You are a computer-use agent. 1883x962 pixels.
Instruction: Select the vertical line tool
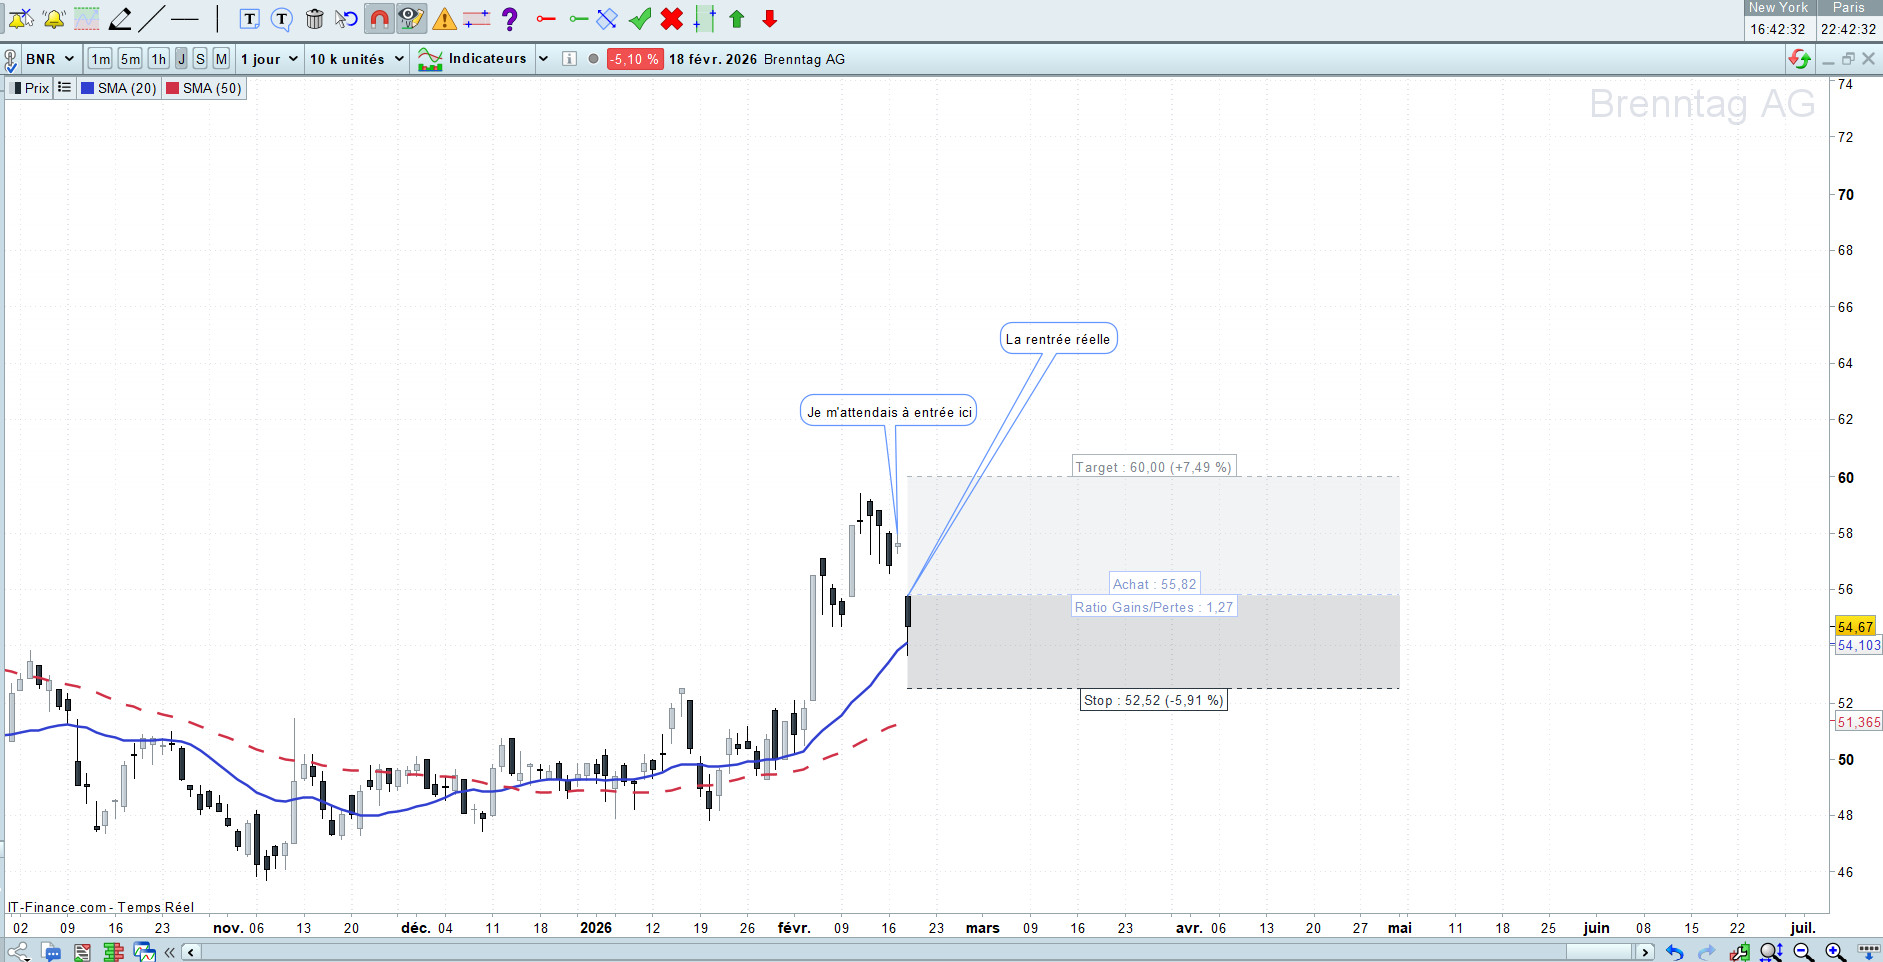click(217, 18)
